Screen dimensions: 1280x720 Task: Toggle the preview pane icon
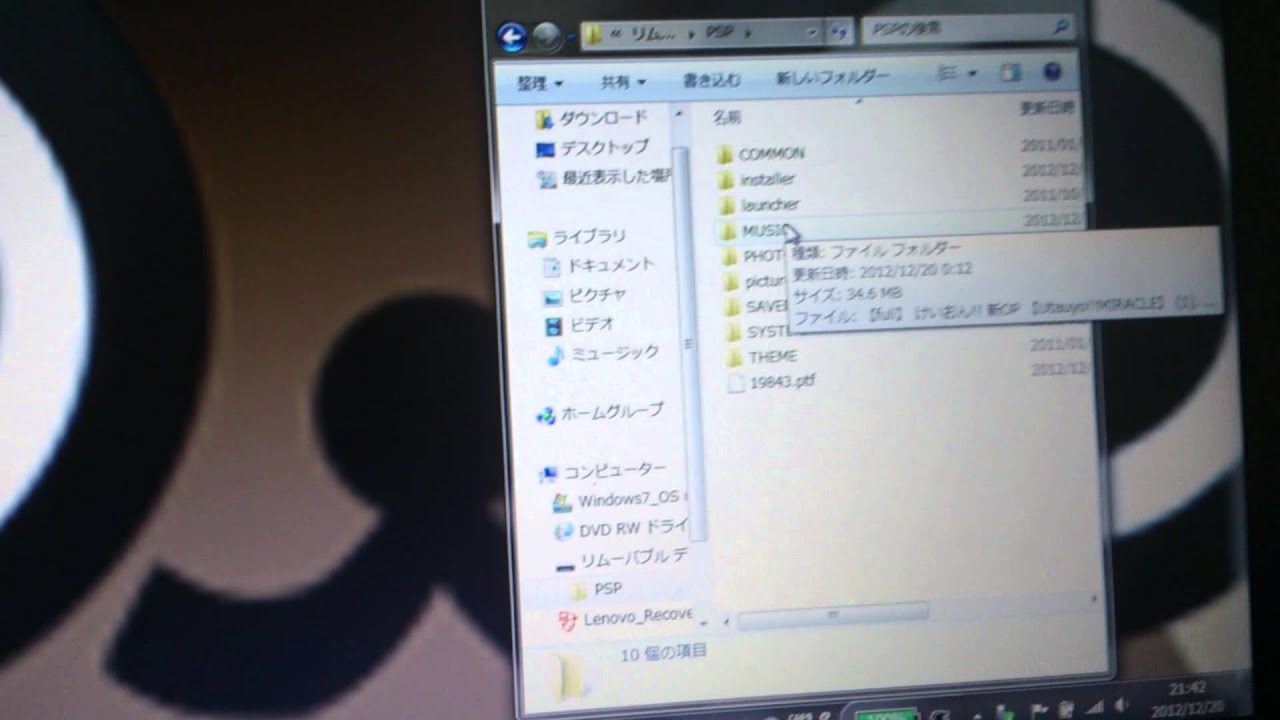(x=1011, y=73)
